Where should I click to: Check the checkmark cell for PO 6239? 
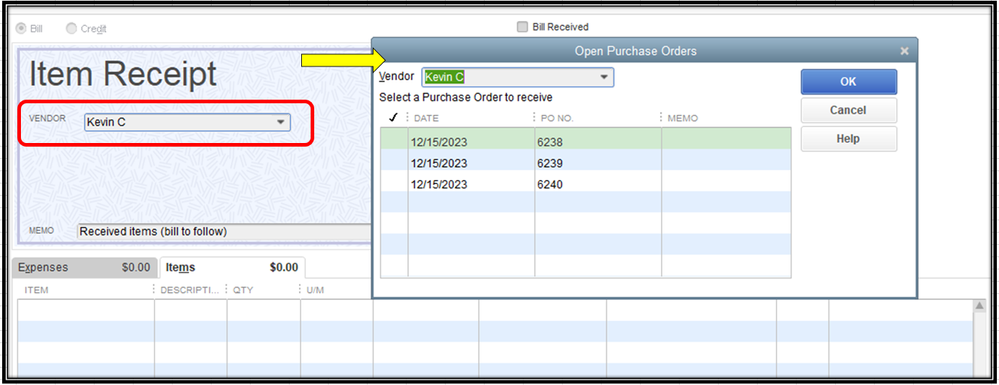(x=394, y=160)
